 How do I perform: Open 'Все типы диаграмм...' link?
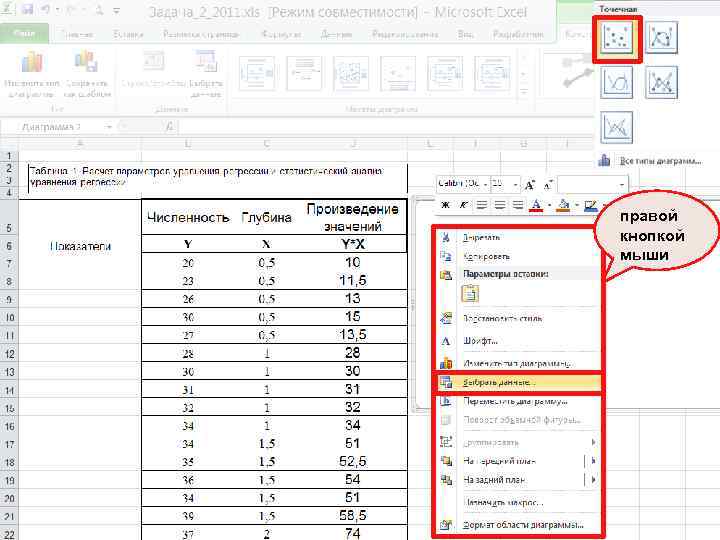click(x=660, y=161)
